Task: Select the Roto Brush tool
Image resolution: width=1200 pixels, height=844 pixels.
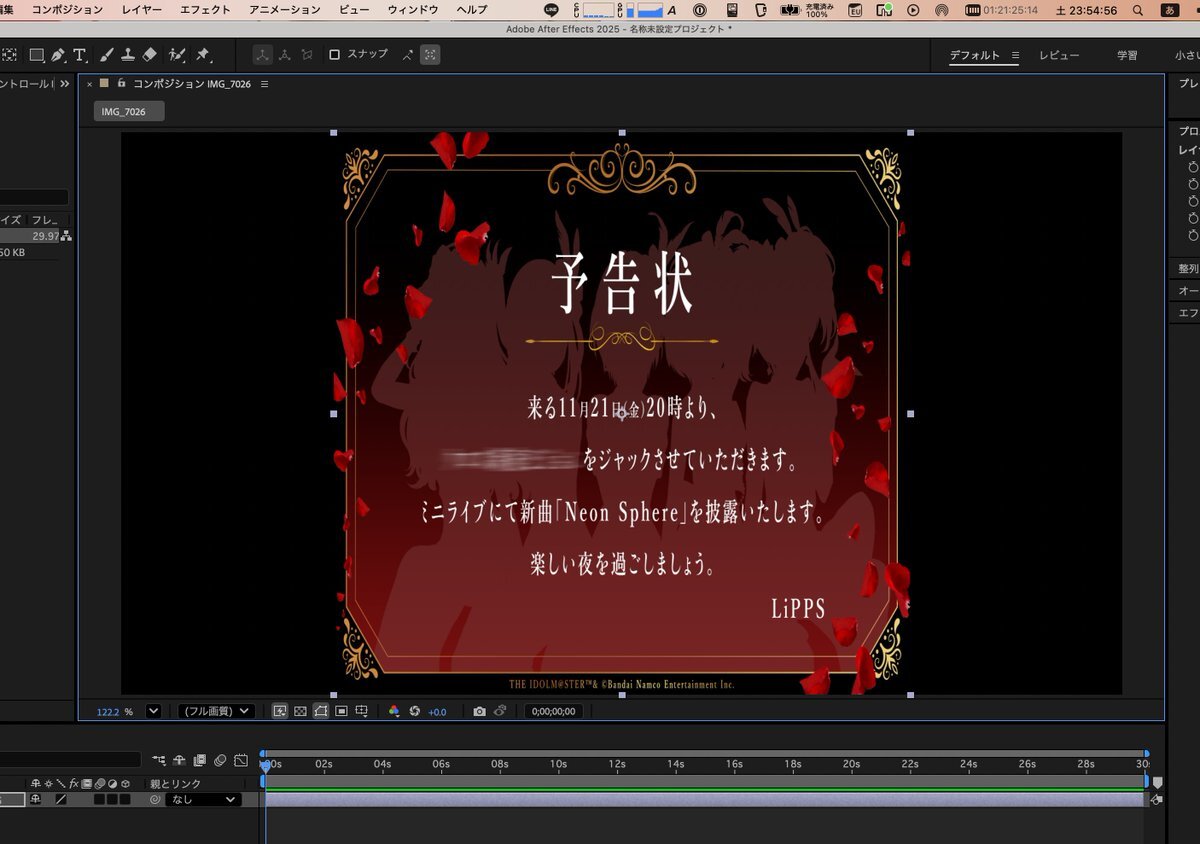Action: [178, 54]
